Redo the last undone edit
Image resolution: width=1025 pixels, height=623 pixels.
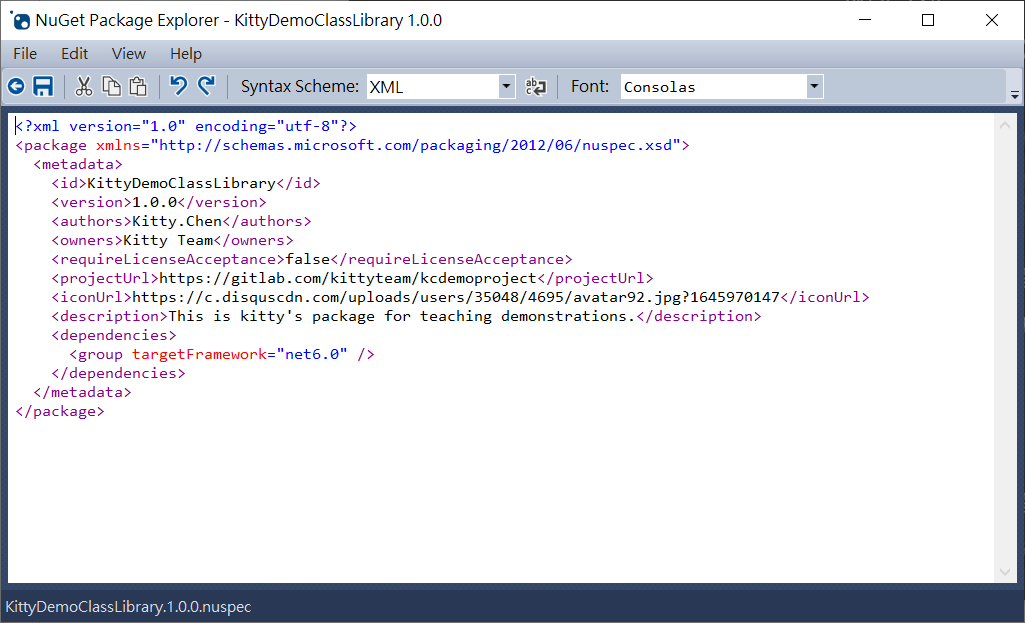point(207,86)
